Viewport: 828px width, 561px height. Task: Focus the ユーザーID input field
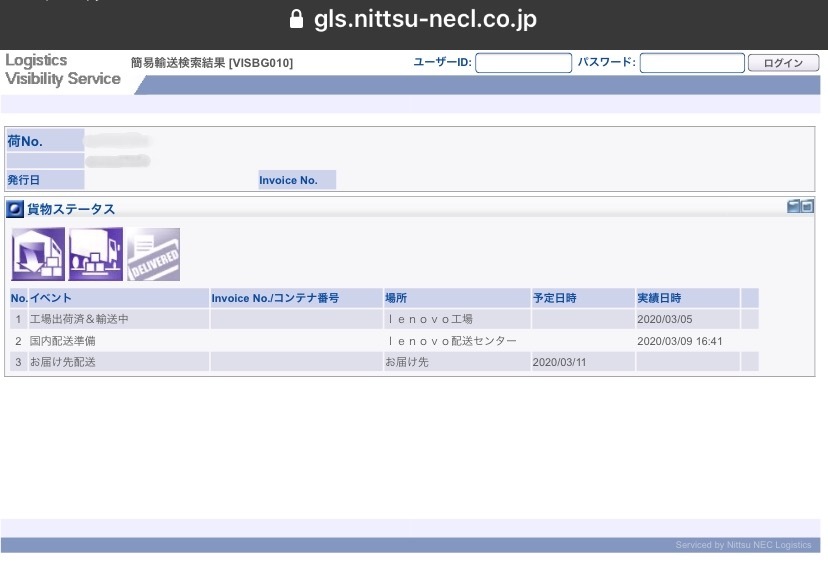[523, 63]
